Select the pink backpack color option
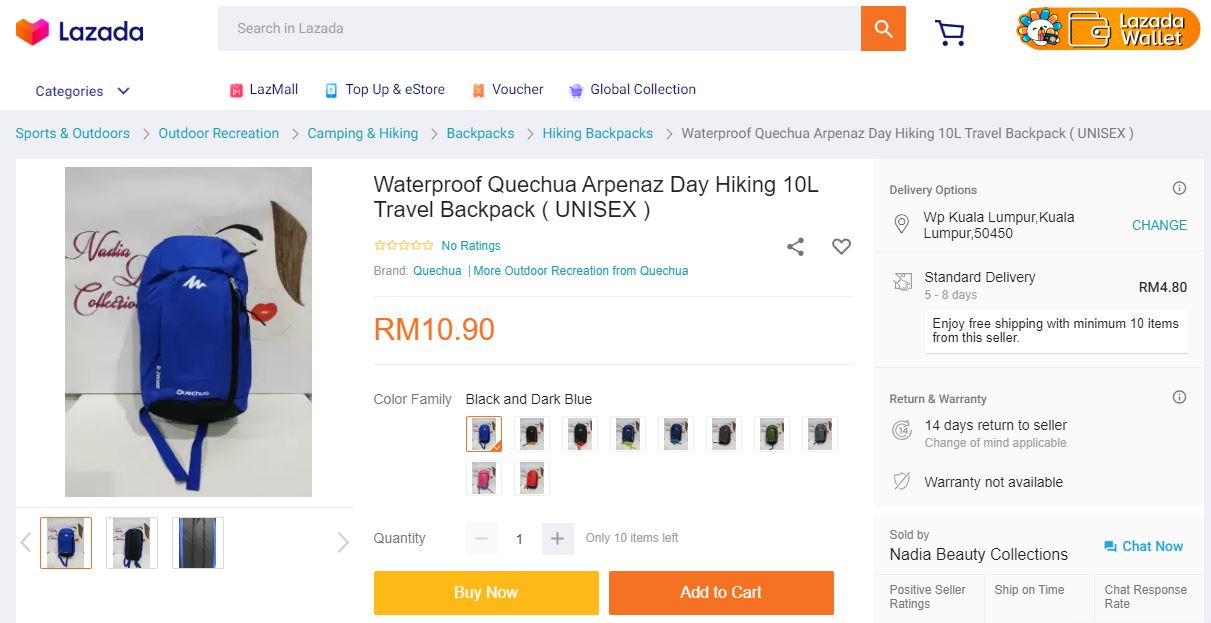 [484, 478]
